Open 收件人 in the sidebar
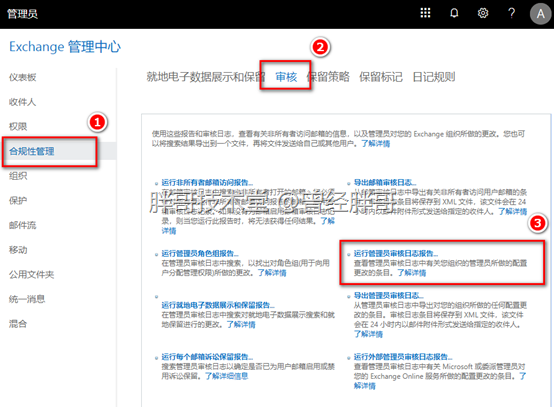The height and width of the screenshot is (407, 554). (23, 102)
